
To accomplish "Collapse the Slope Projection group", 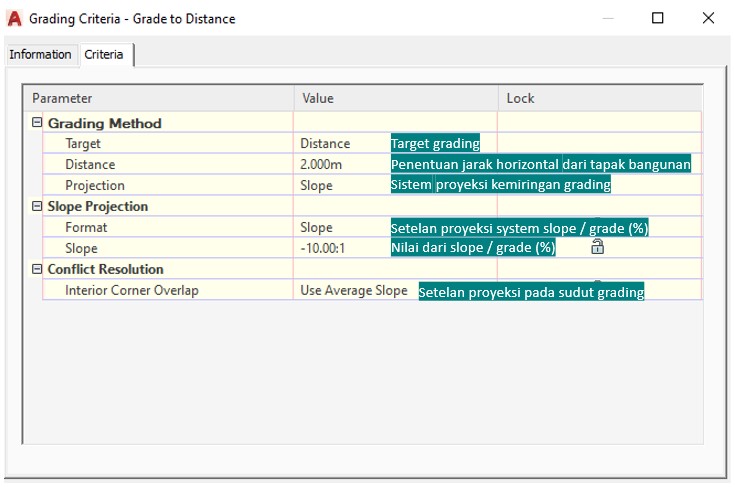I will 38,206.
